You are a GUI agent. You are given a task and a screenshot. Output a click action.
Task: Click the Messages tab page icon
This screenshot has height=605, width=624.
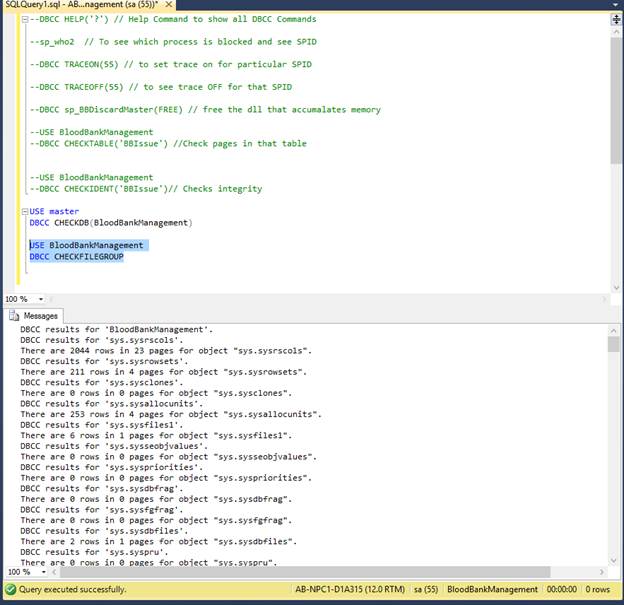pos(14,316)
